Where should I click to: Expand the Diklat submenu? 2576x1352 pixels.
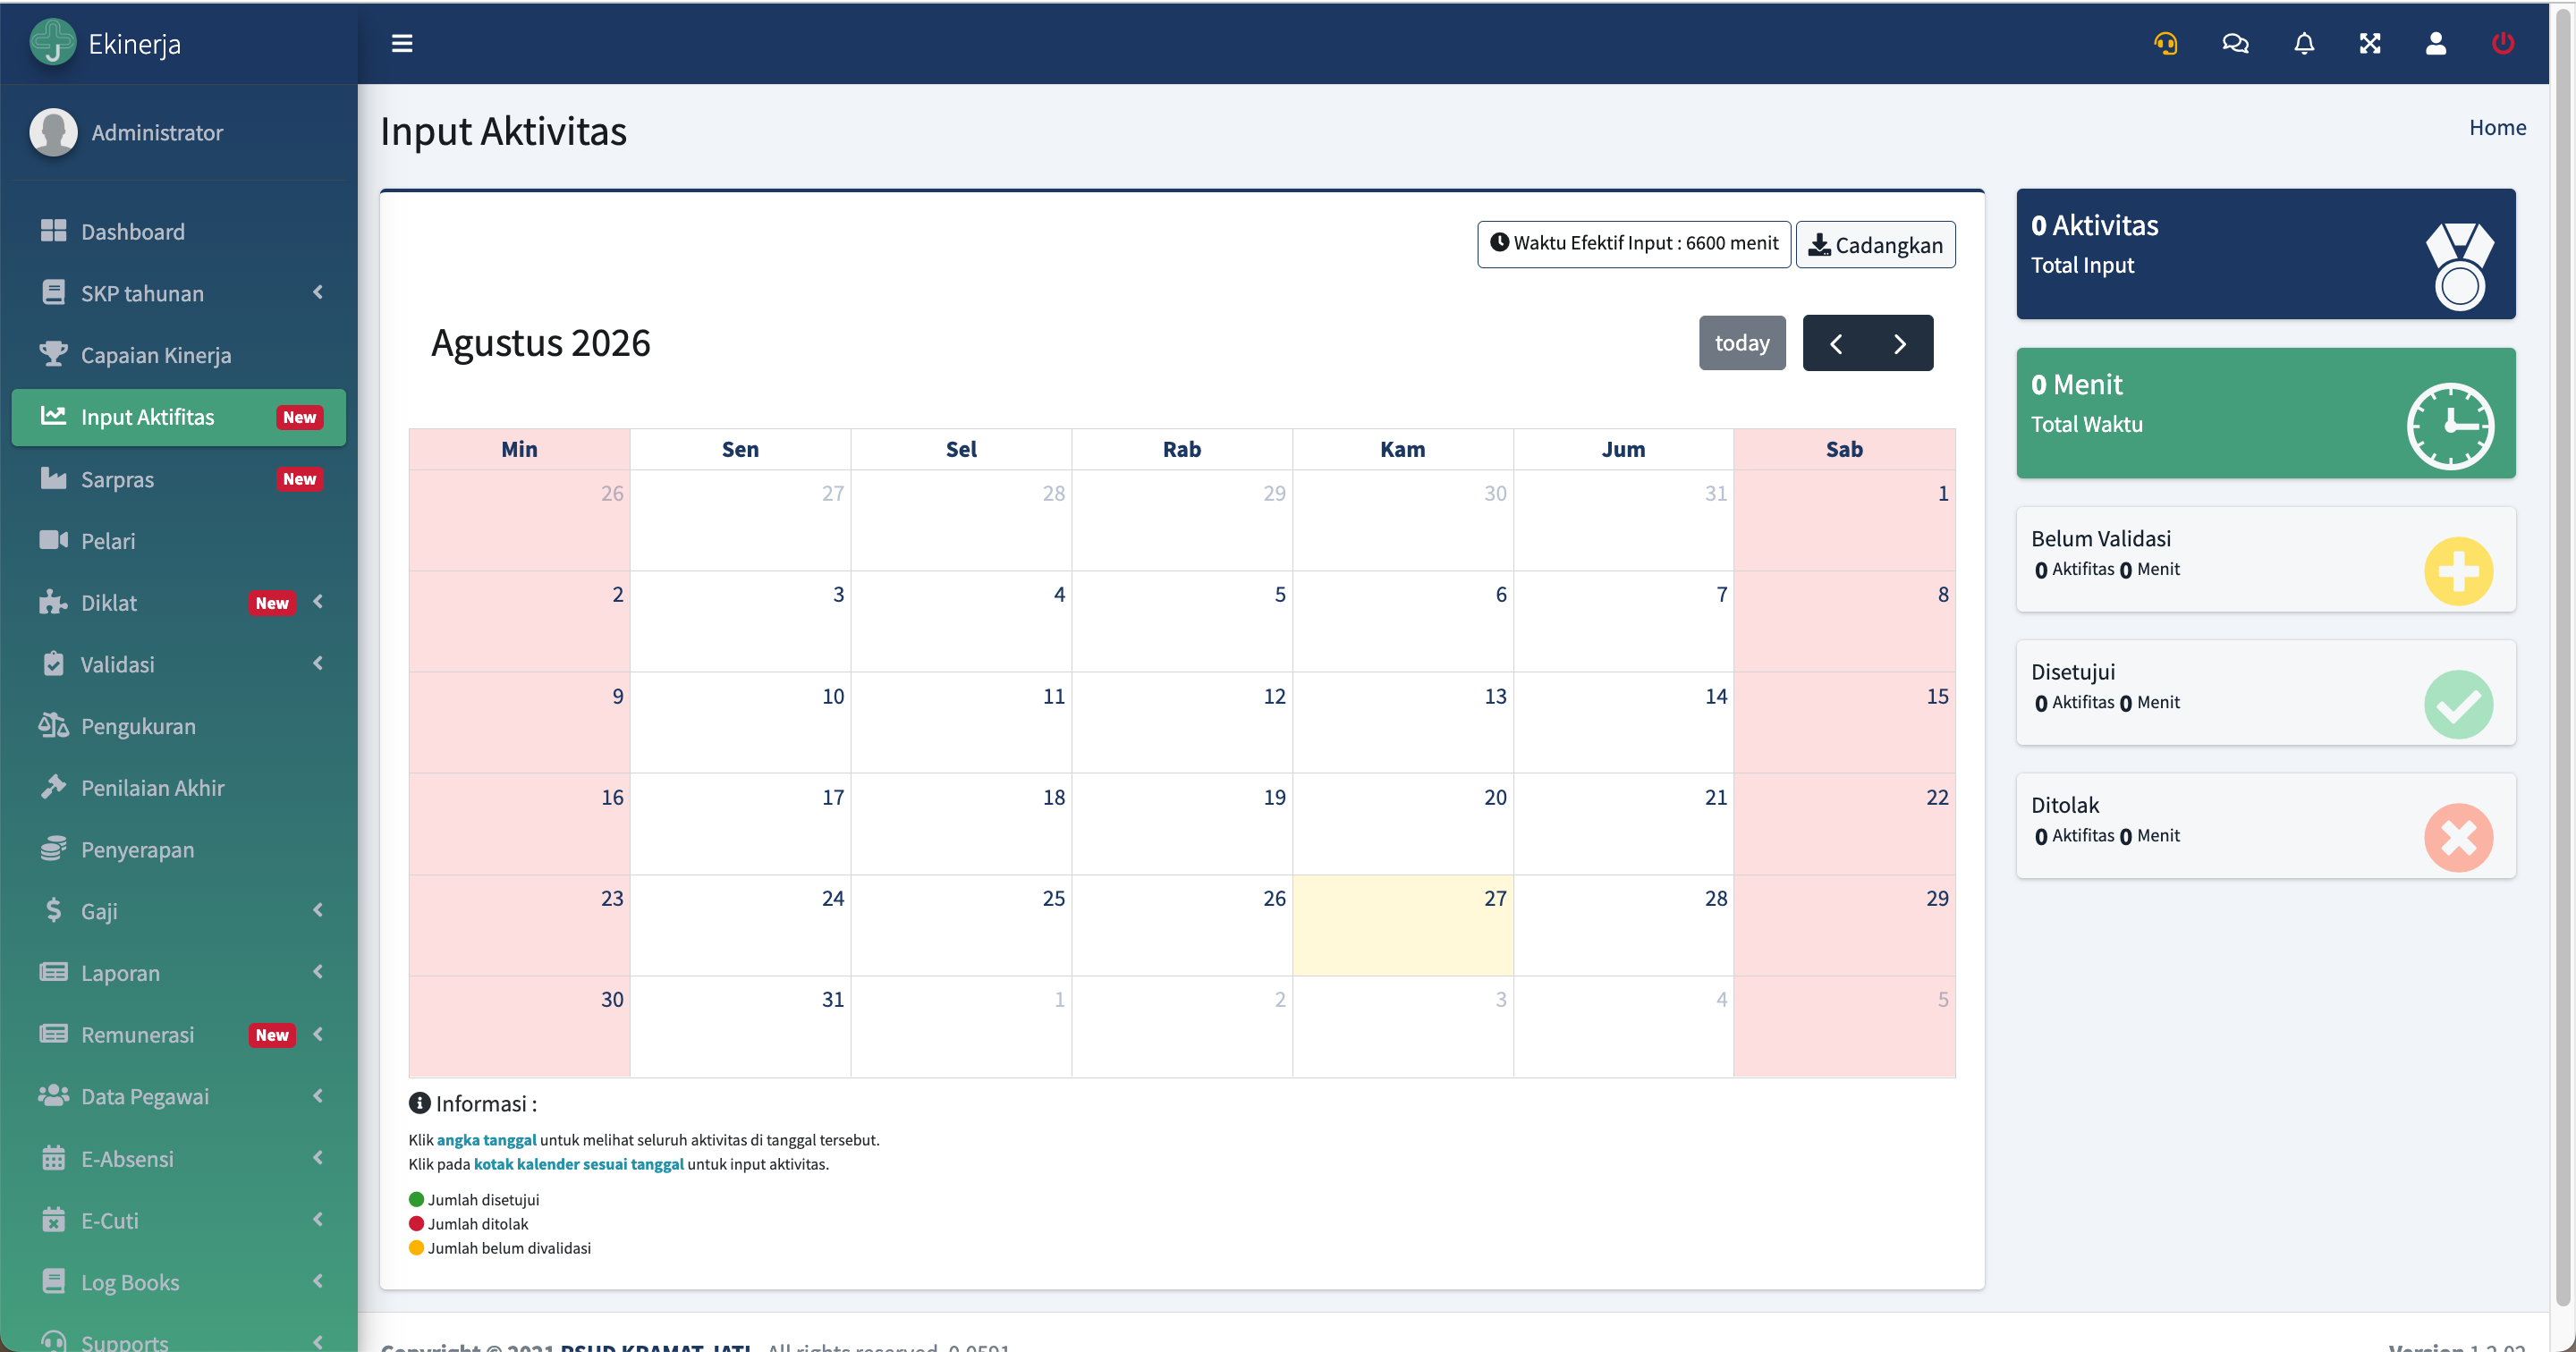coord(318,601)
